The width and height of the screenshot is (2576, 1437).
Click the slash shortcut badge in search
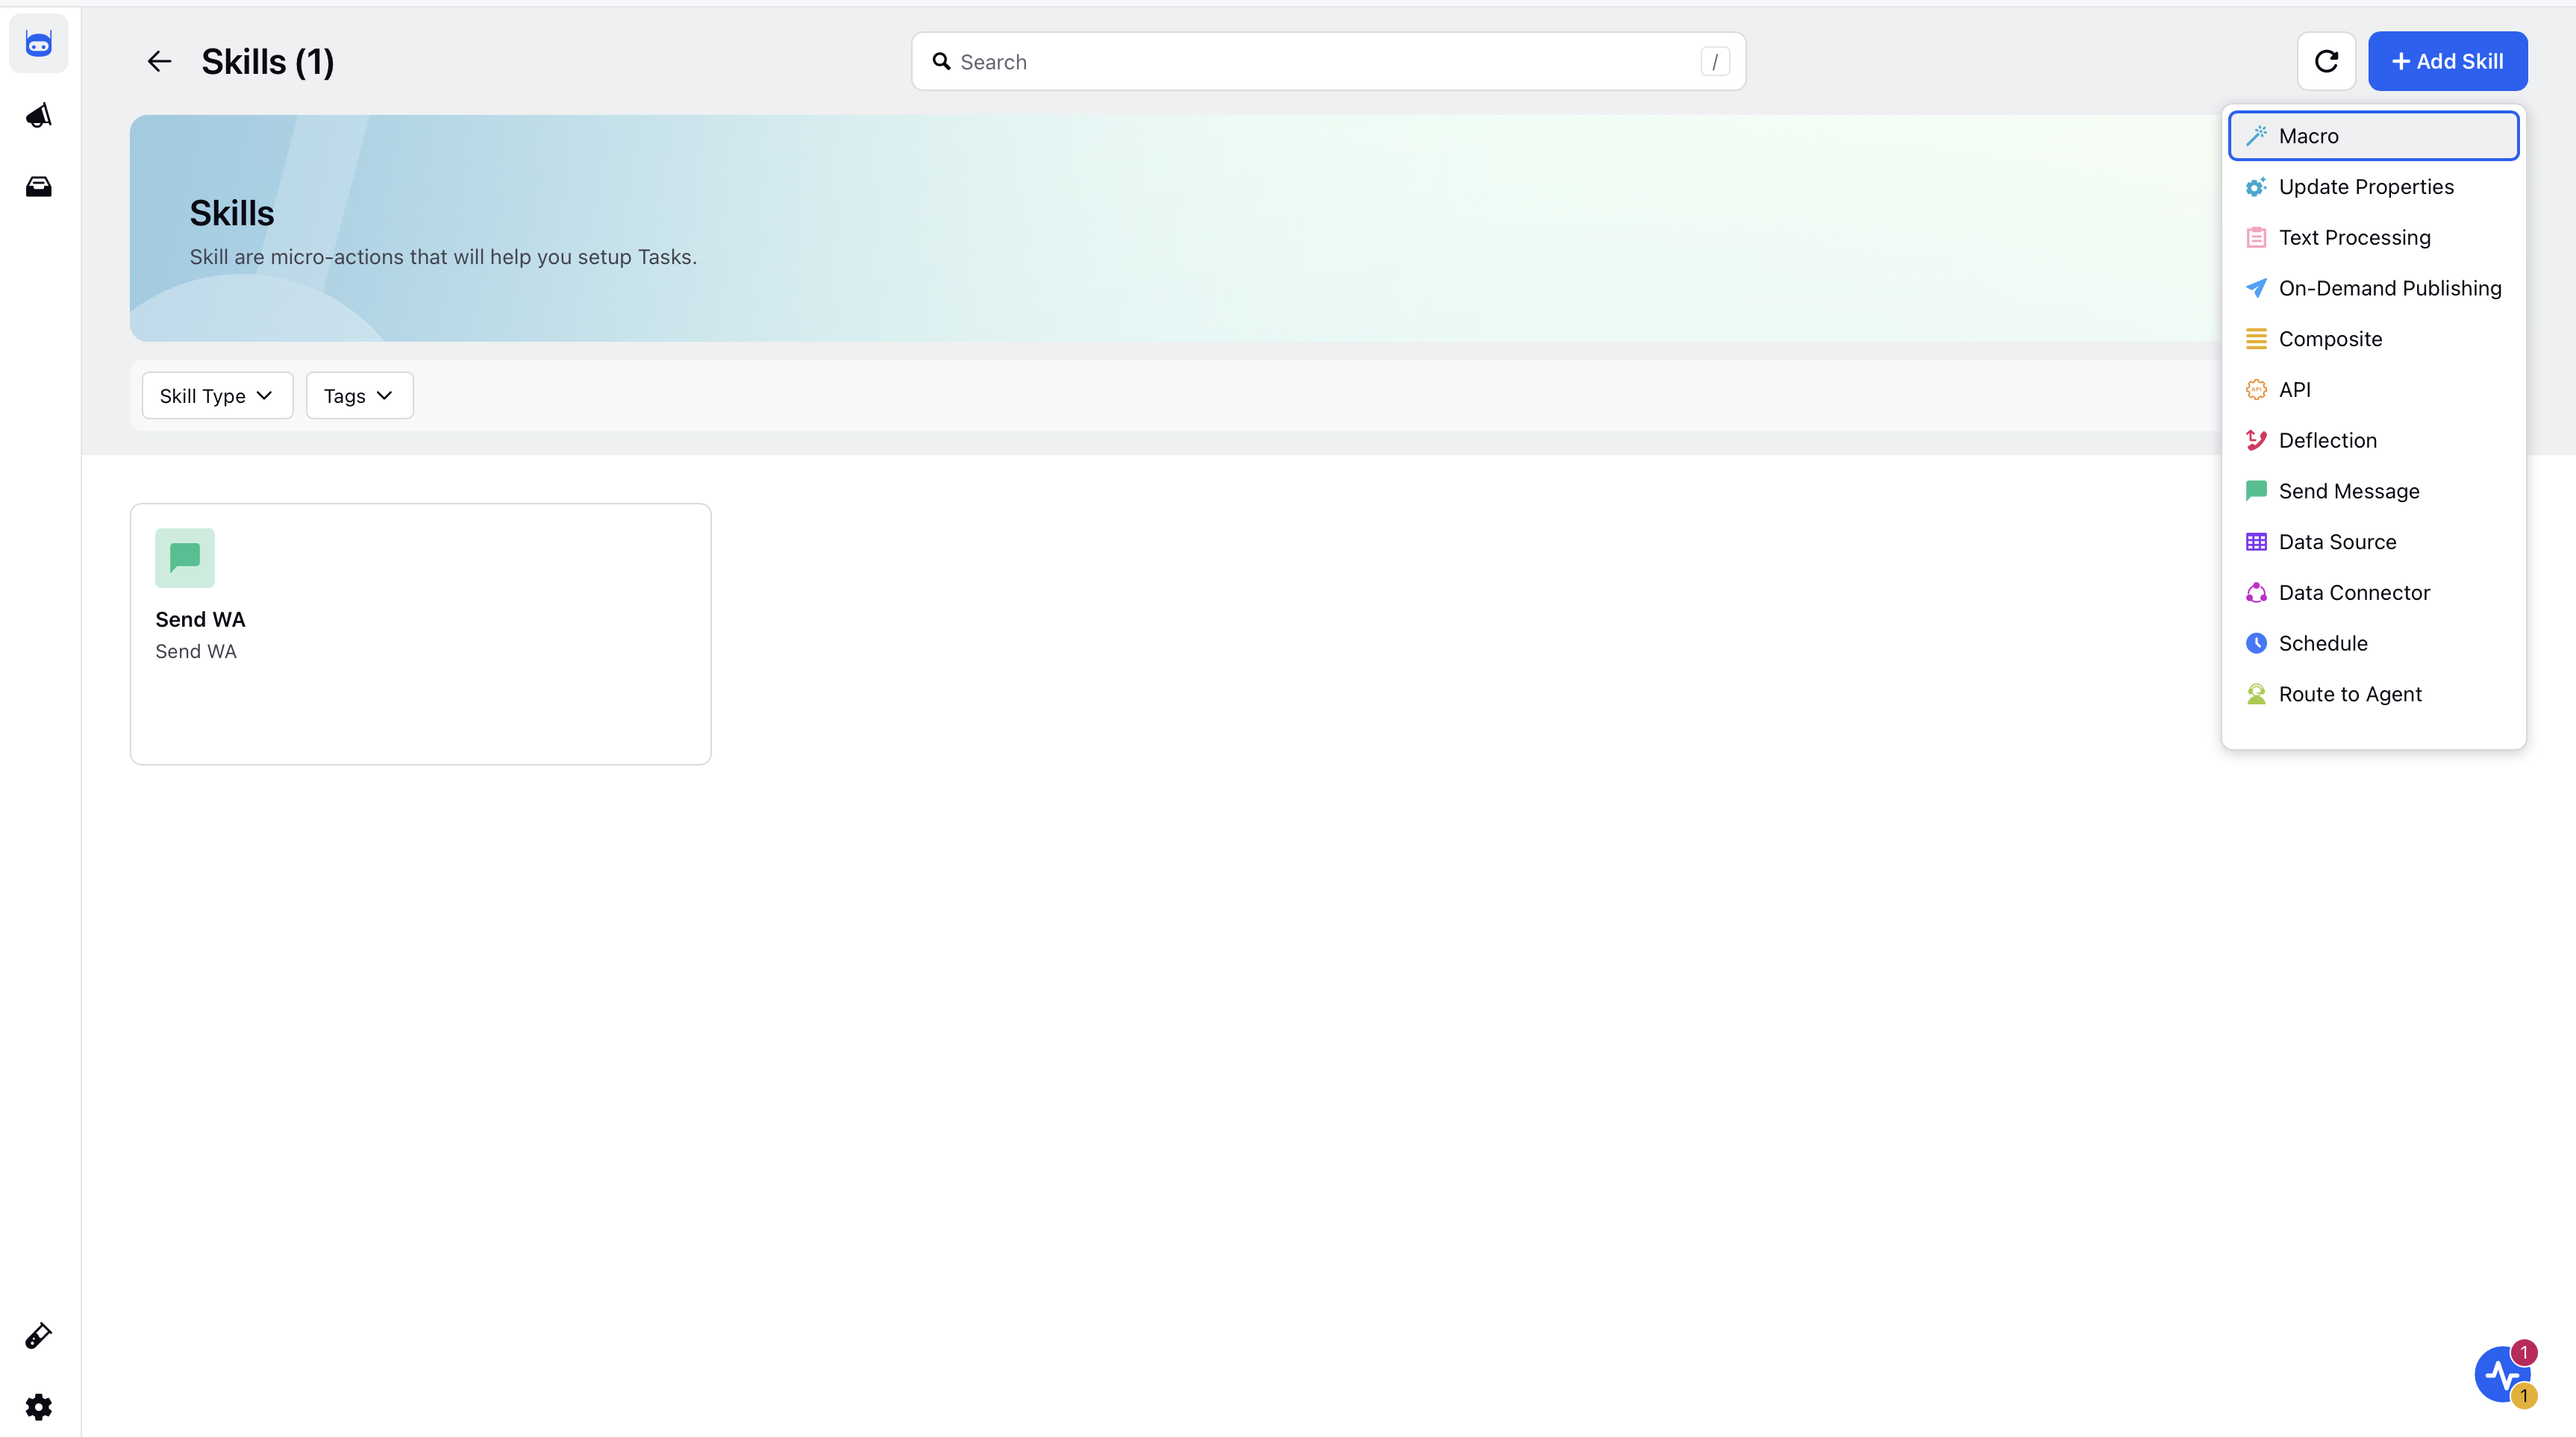click(1715, 62)
